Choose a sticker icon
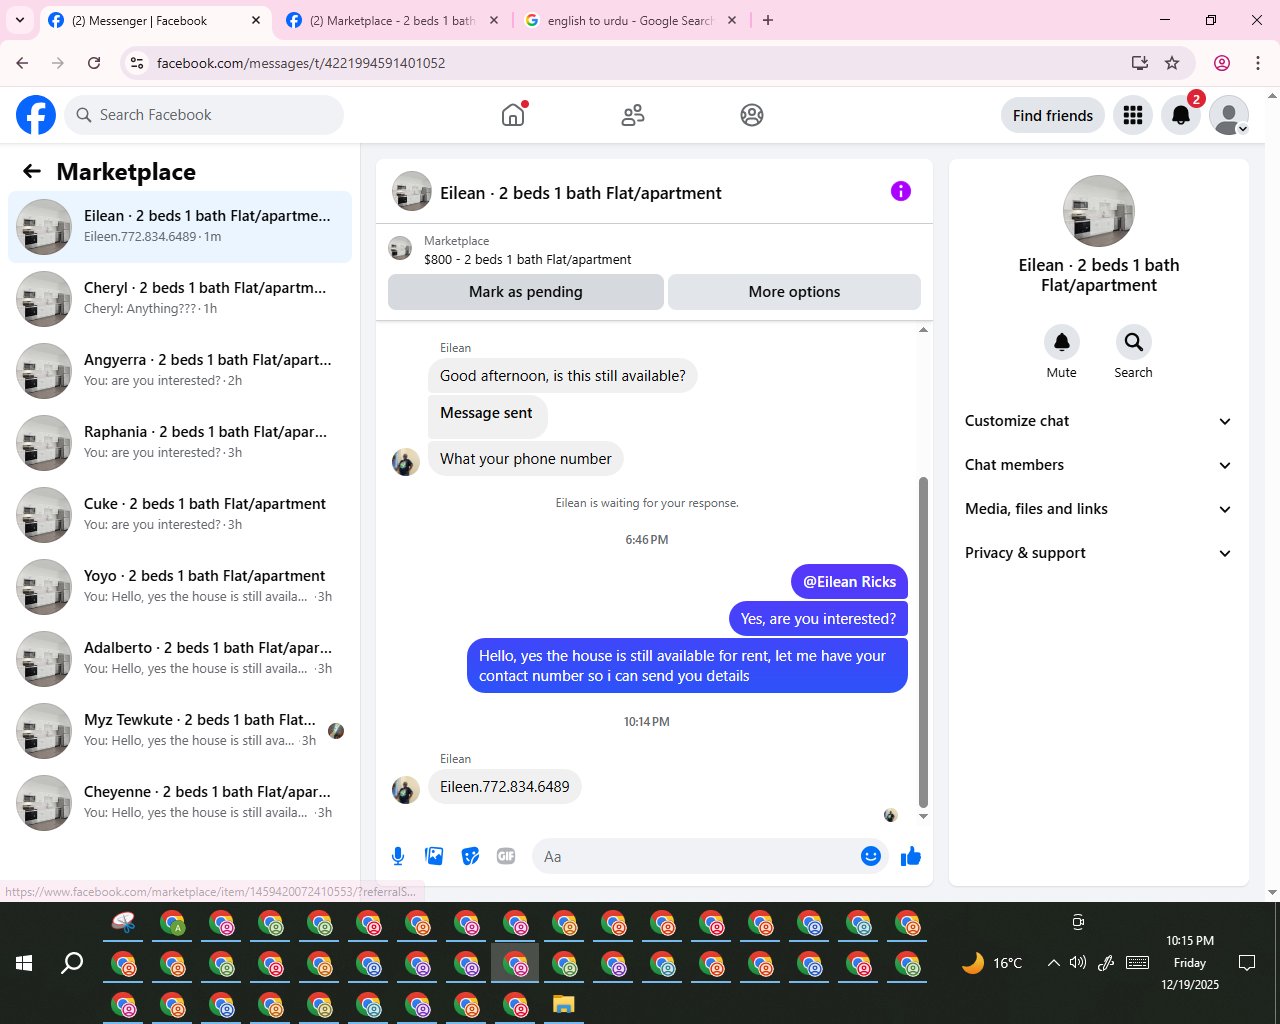 (470, 856)
